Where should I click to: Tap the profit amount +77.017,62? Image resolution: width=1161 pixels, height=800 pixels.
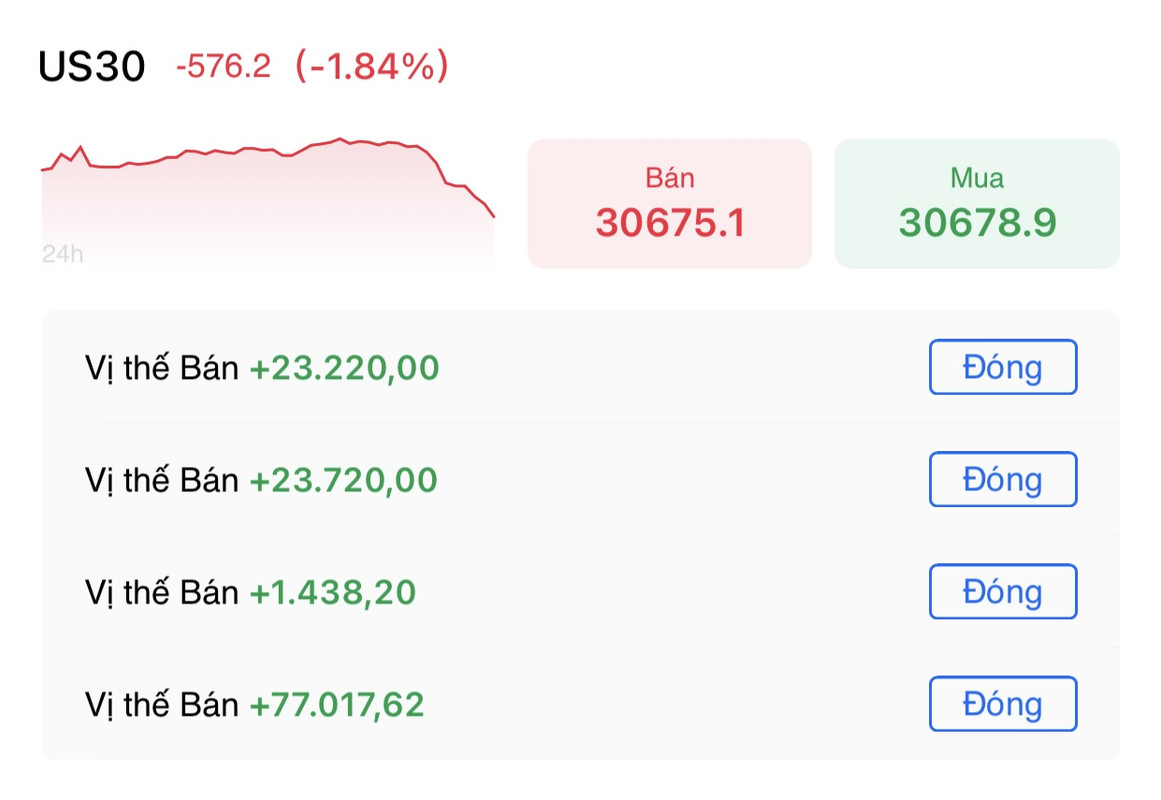click(x=337, y=704)
